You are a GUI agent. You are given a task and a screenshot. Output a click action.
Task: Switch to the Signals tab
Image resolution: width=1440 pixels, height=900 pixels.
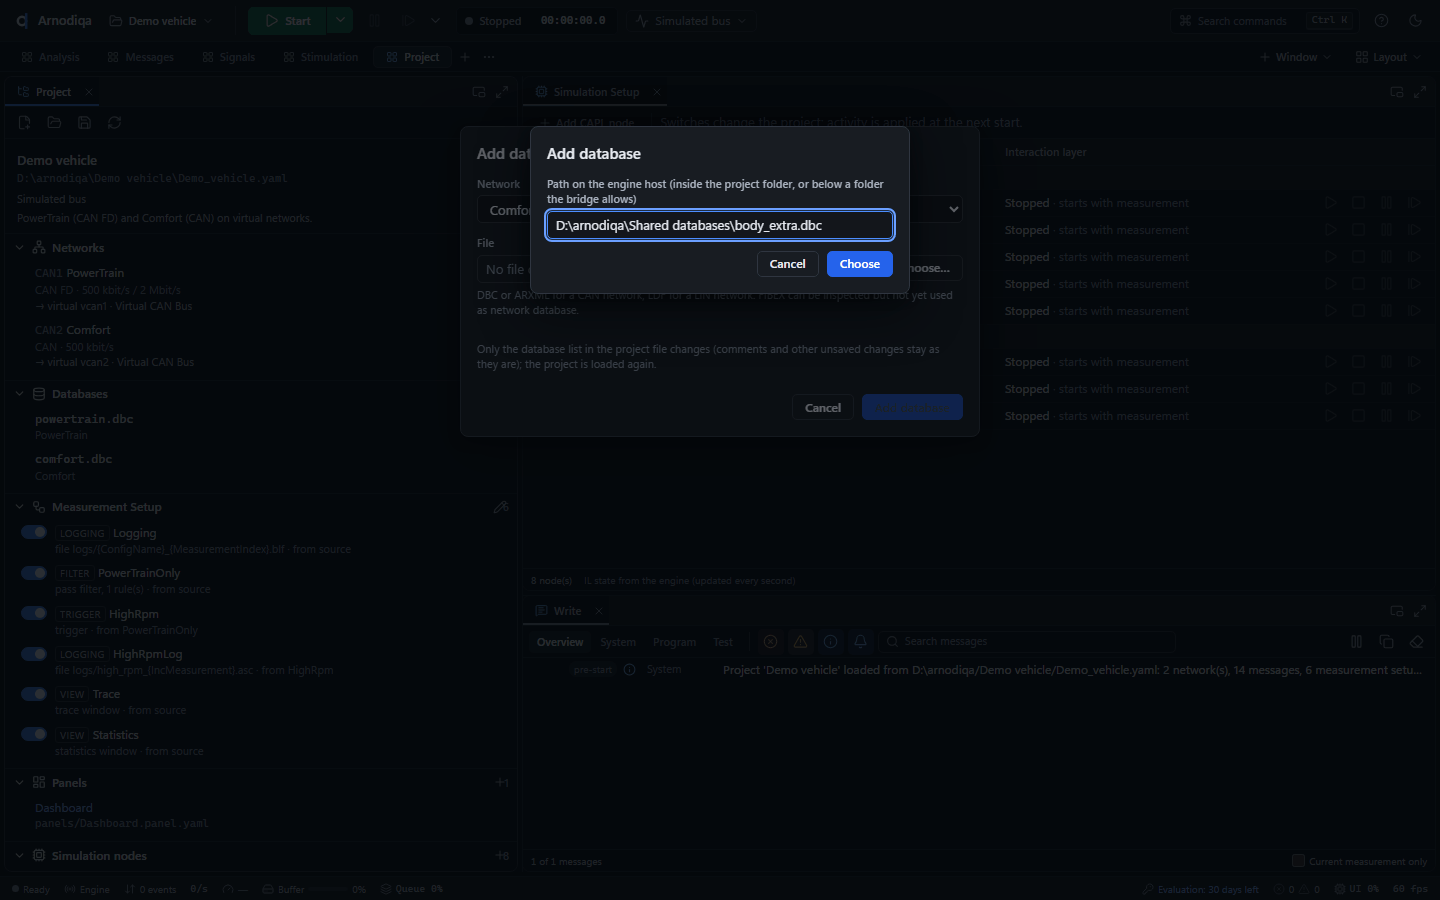pos(228,57)
